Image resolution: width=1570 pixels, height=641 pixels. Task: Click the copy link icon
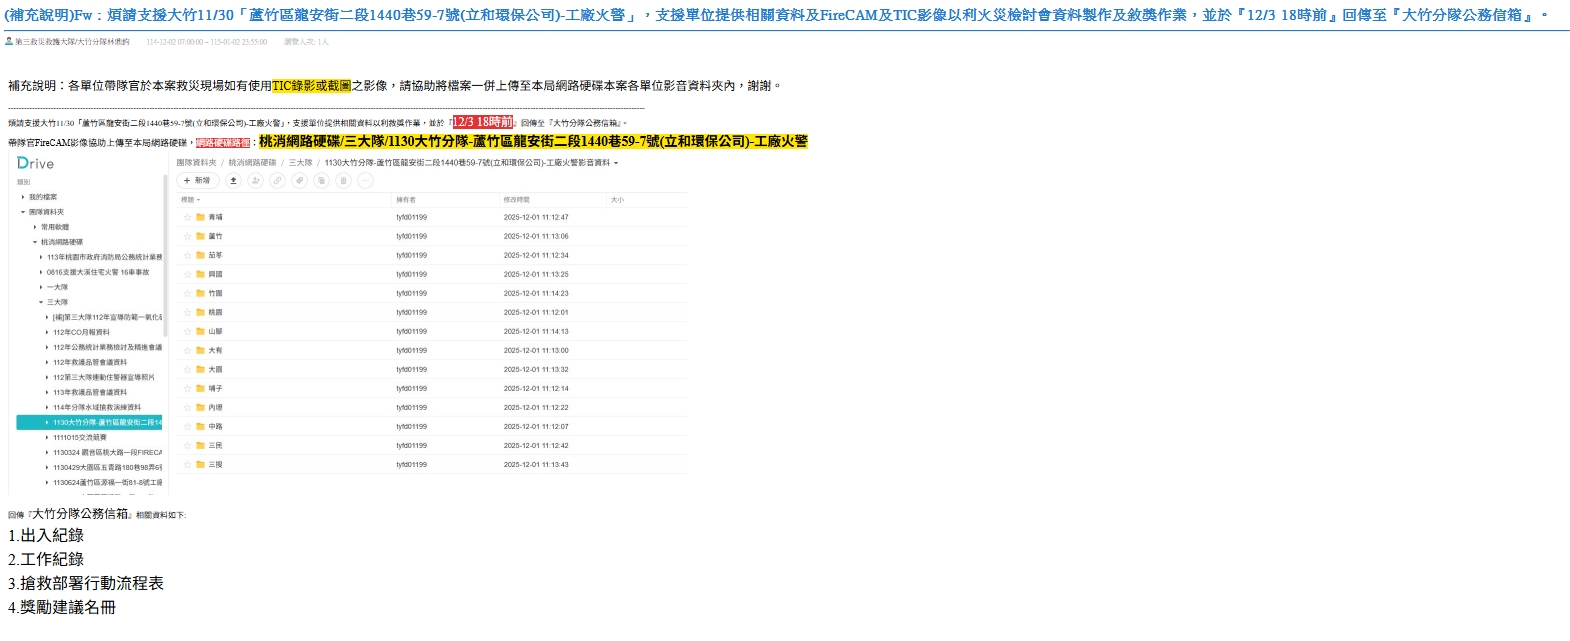pyautogui.click(x=277, y=181)
